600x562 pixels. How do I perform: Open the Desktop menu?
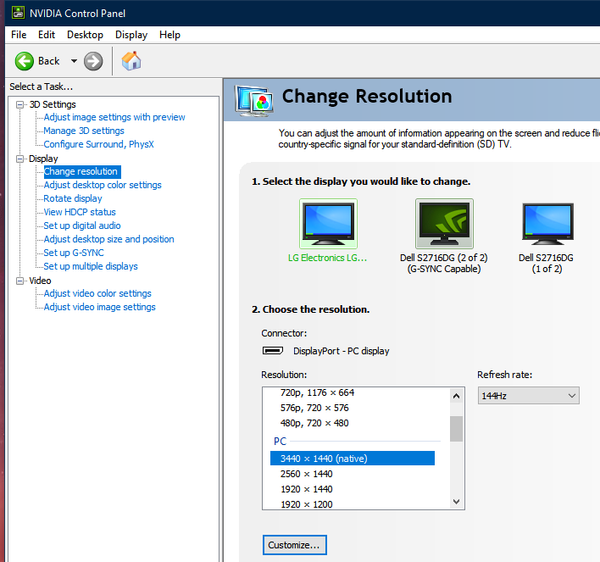click(x=85, y=35)
